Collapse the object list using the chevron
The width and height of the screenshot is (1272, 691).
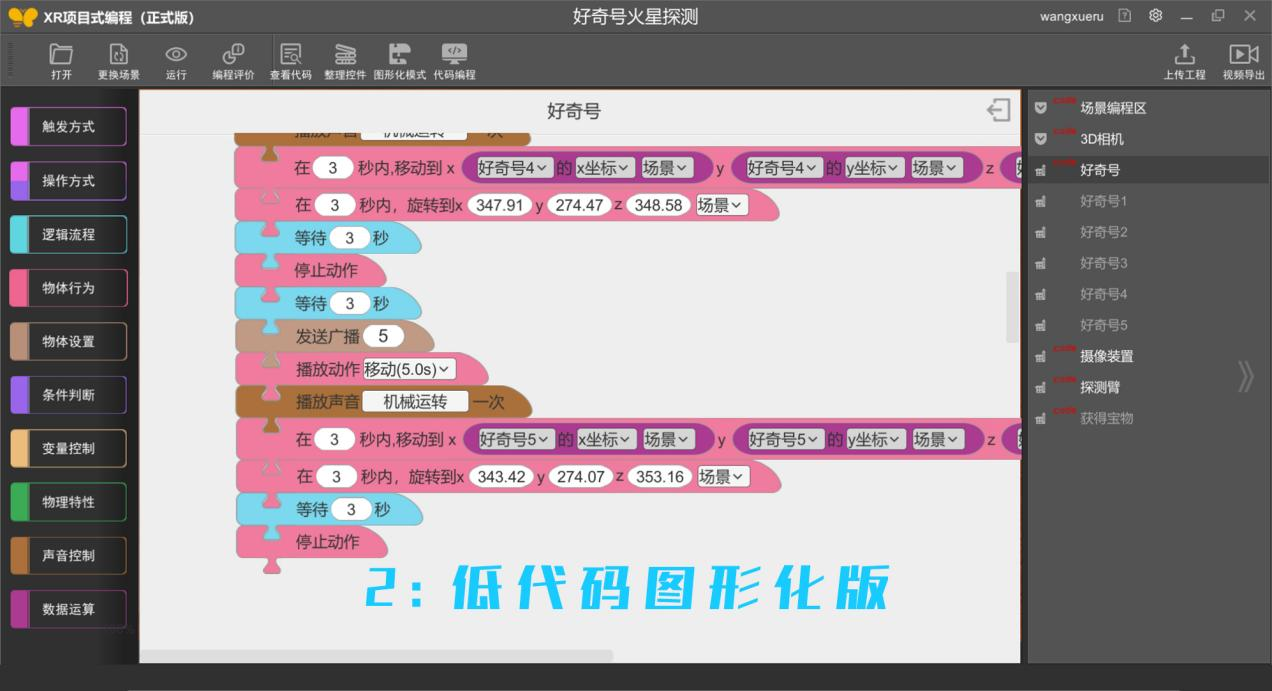click(1245, 377)
